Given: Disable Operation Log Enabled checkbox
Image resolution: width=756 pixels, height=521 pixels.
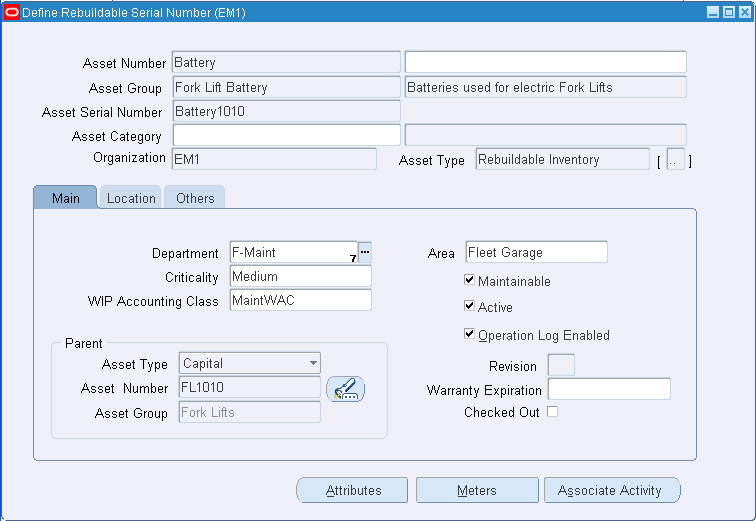Looking at the screenshot, I should click(x=469, y=334).
